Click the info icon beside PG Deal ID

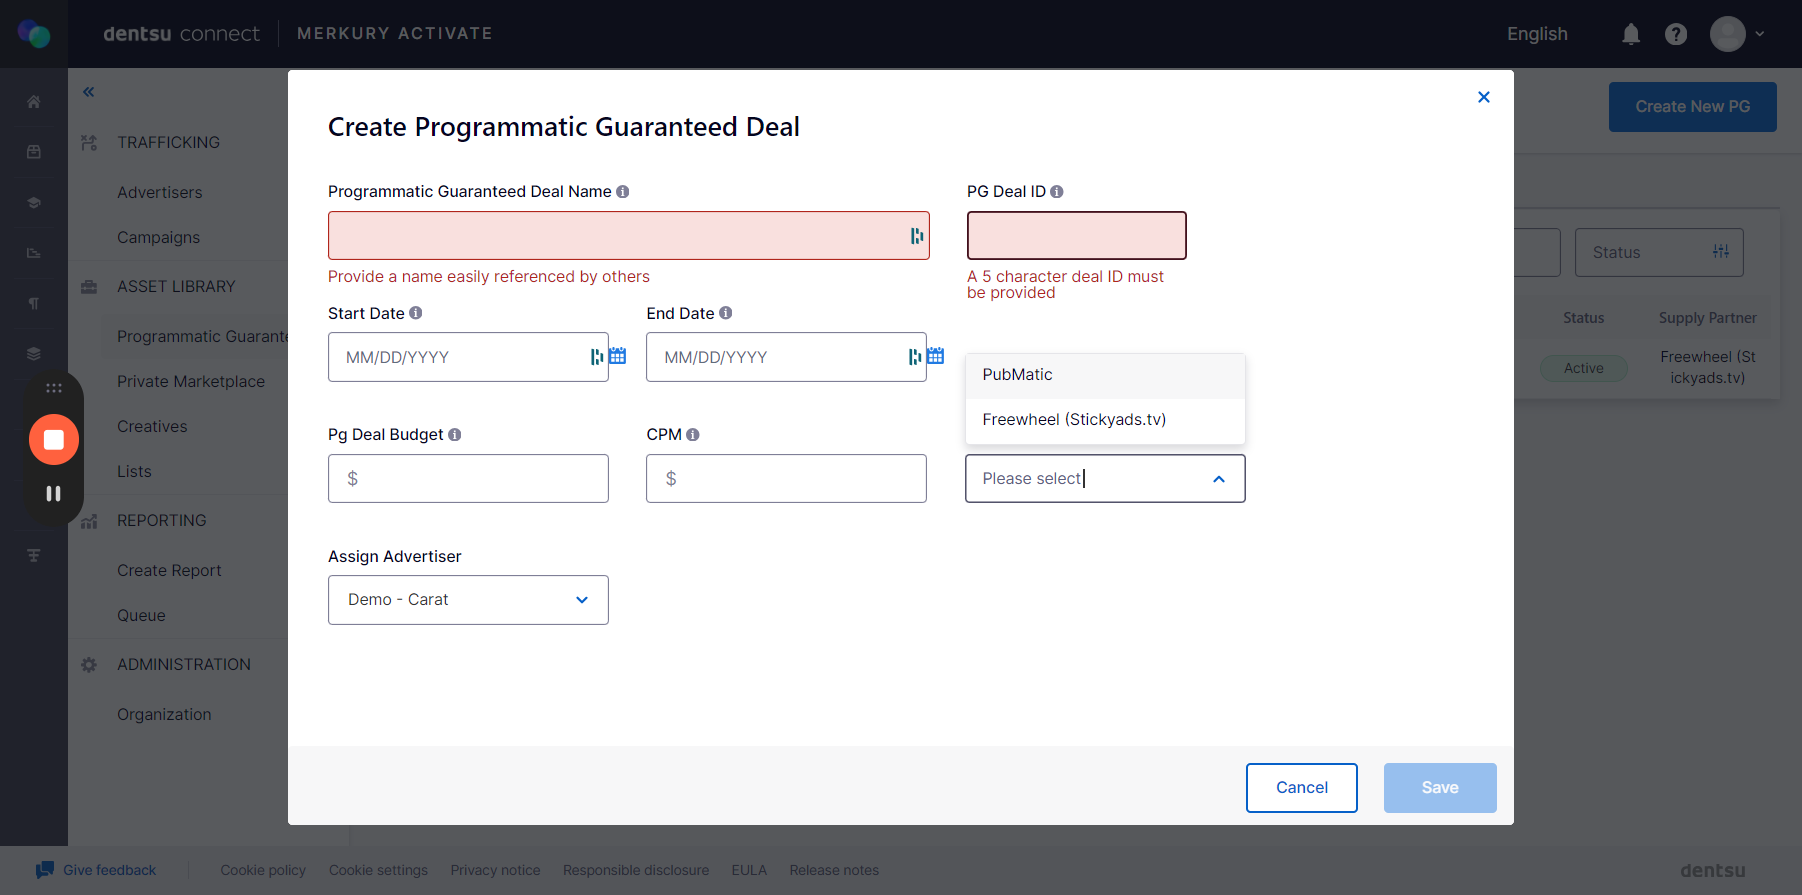(1057, 191)
